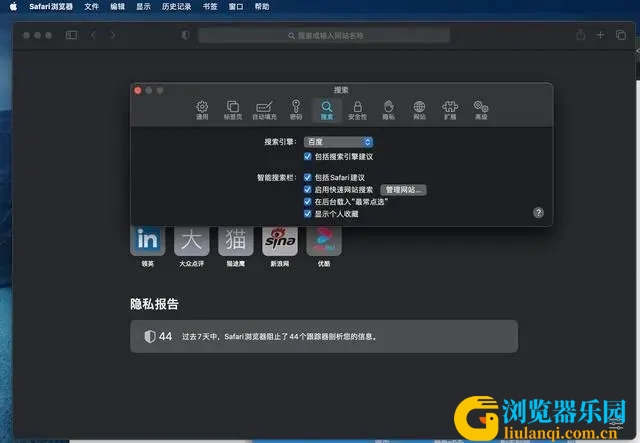Open the Advanced (高级) gears icon pane
This screenshot has height=443, width=640.
click(481, 110)
